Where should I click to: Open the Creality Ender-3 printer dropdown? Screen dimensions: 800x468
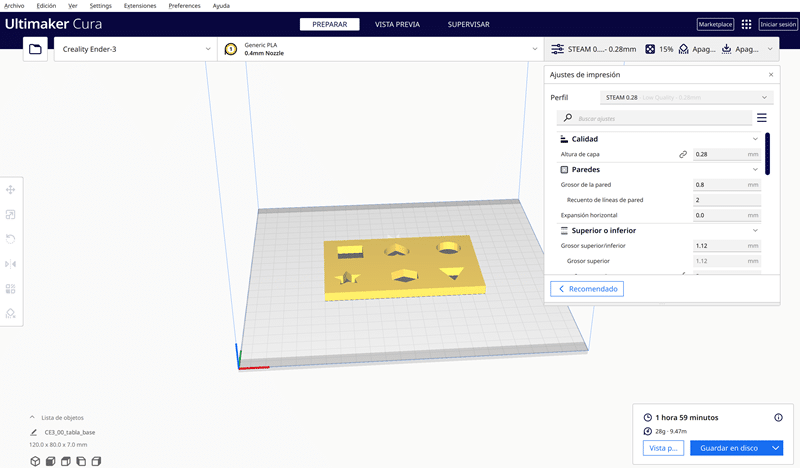tap(135, 49)
